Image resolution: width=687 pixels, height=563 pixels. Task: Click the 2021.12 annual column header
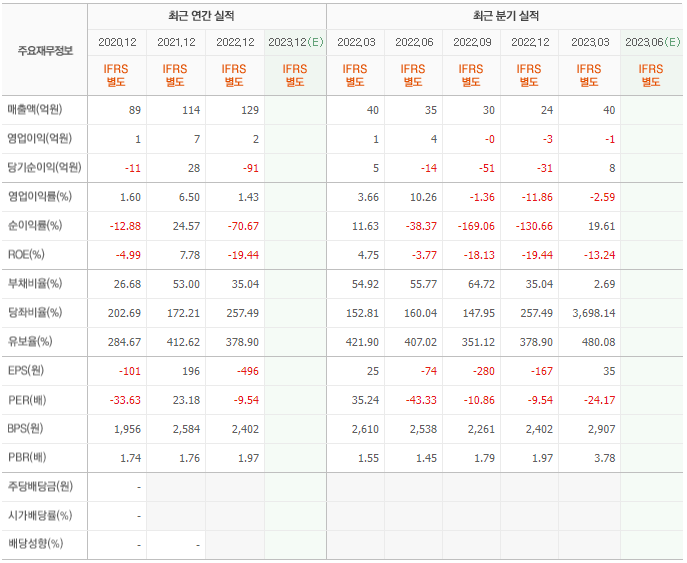tap(176, 42)
